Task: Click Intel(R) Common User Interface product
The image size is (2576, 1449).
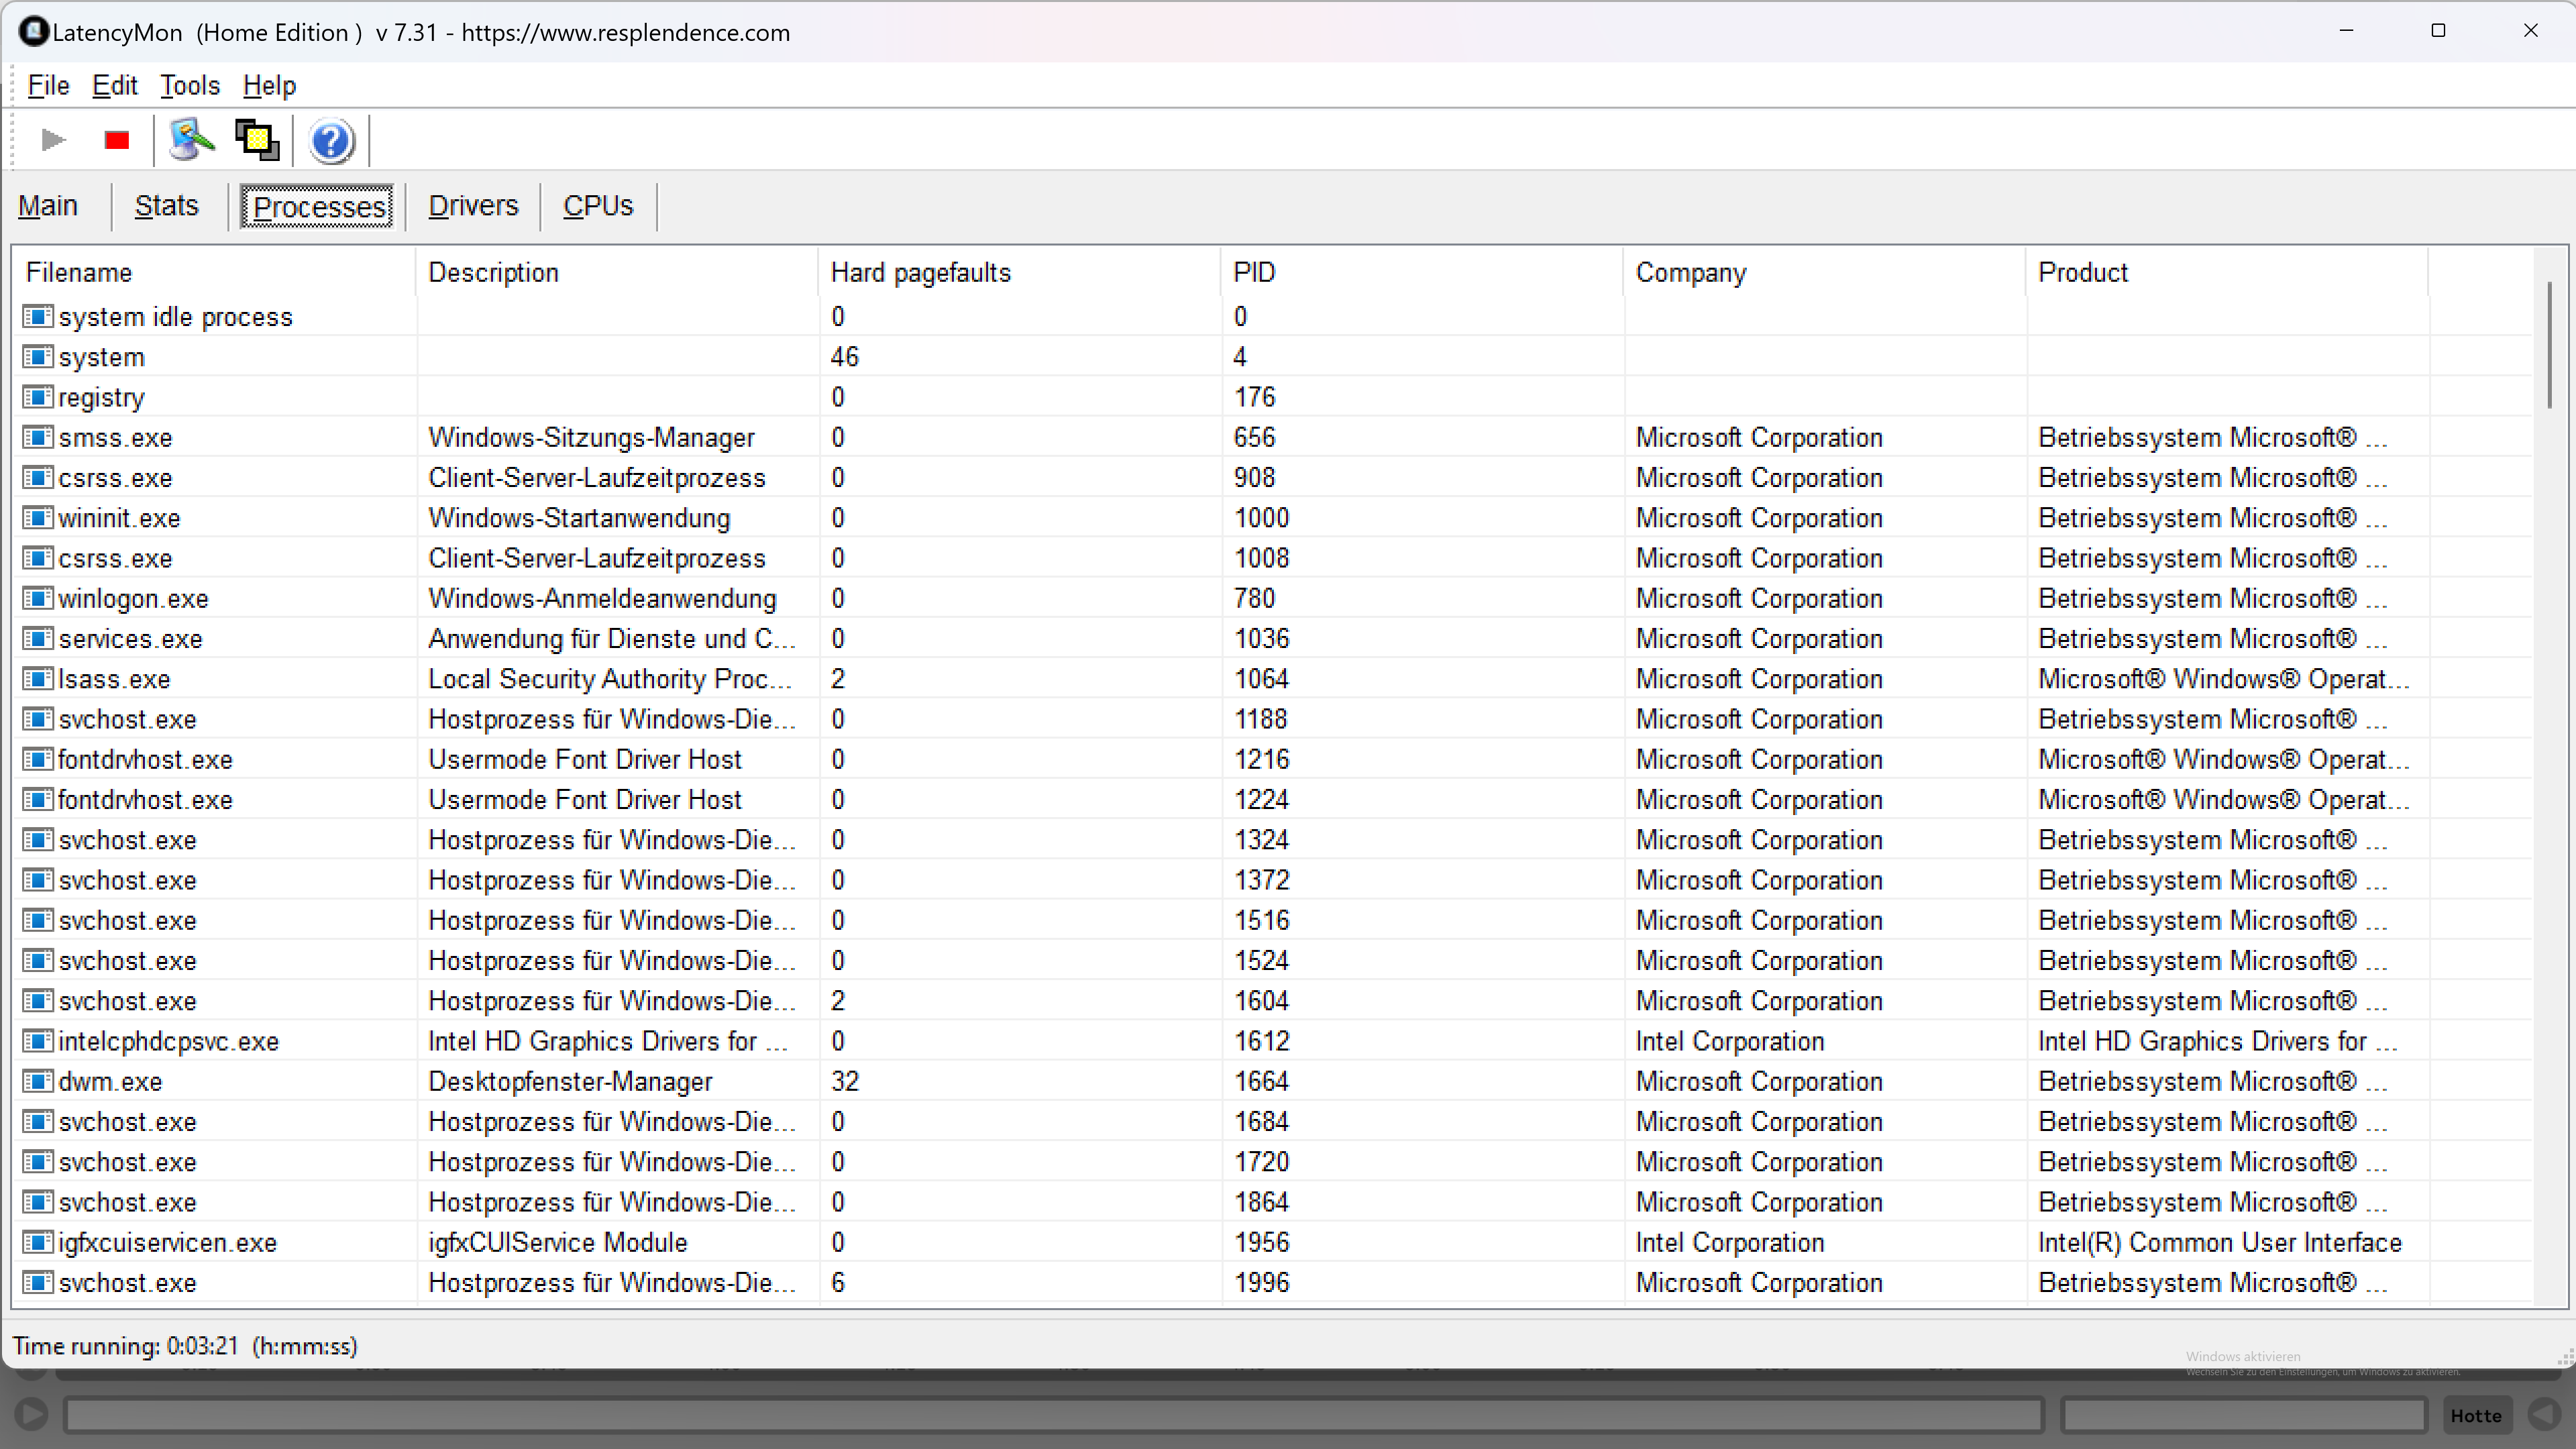Action: click(x=2220, y=1242)
